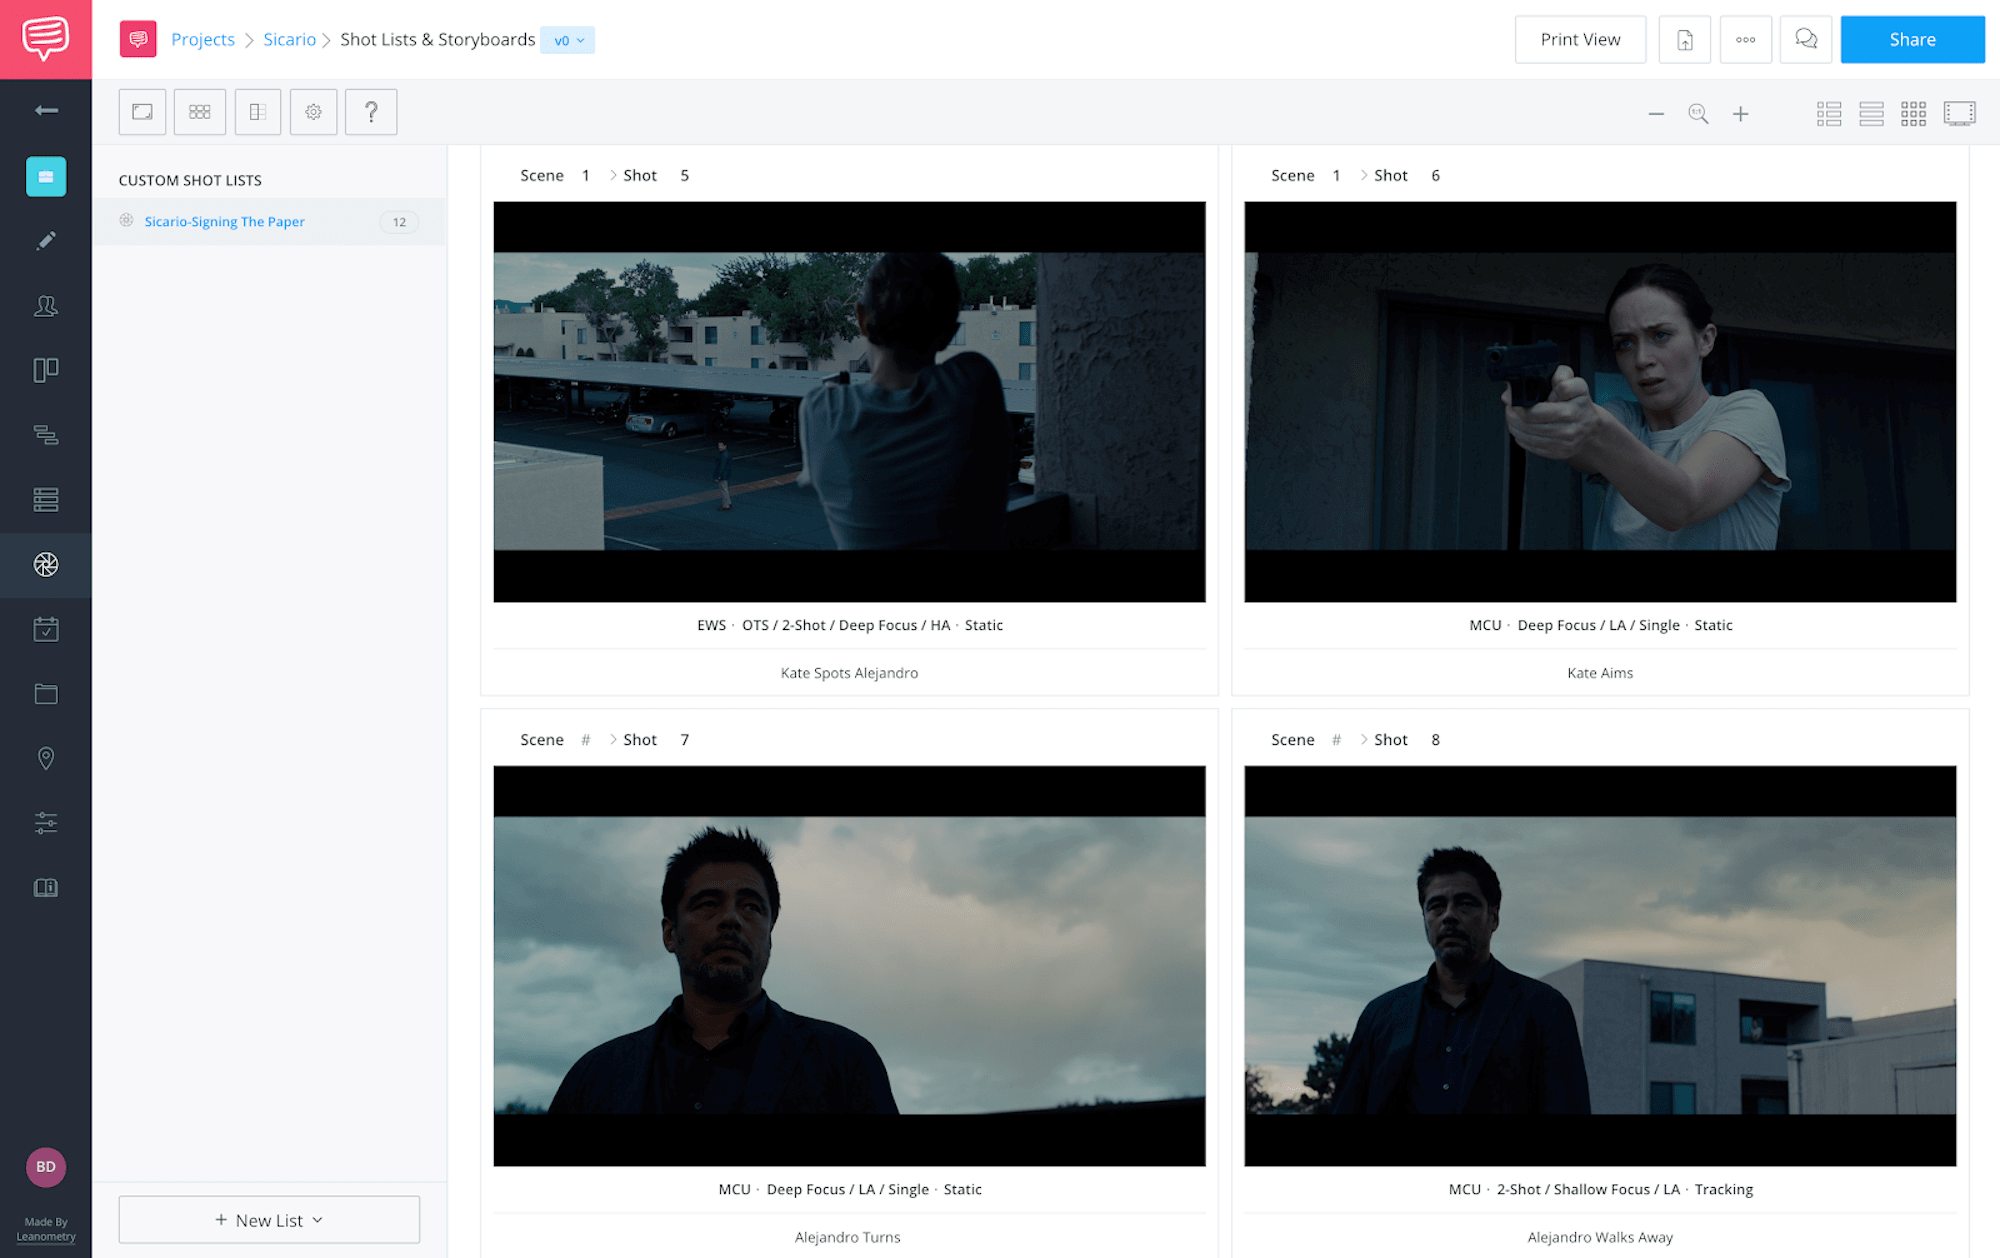Open Shot 8 Alejandro Walks Away image
Image resolution: width=2000 pixels, height=1258 pixels.
(1600, 966)
